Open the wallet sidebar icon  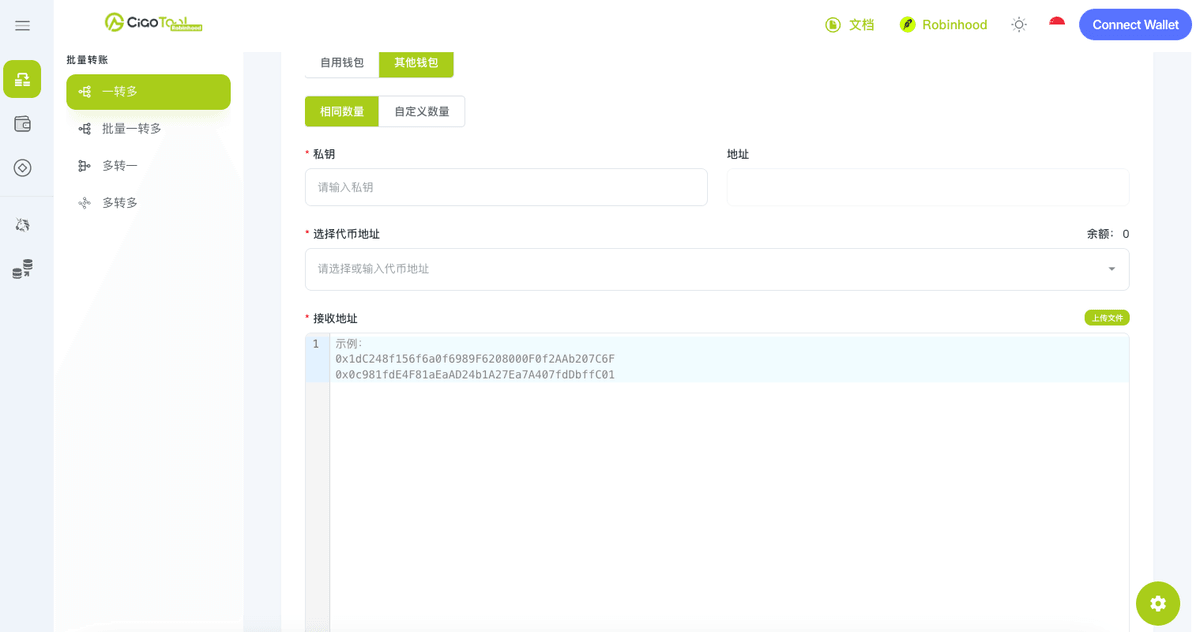point(22,124)
